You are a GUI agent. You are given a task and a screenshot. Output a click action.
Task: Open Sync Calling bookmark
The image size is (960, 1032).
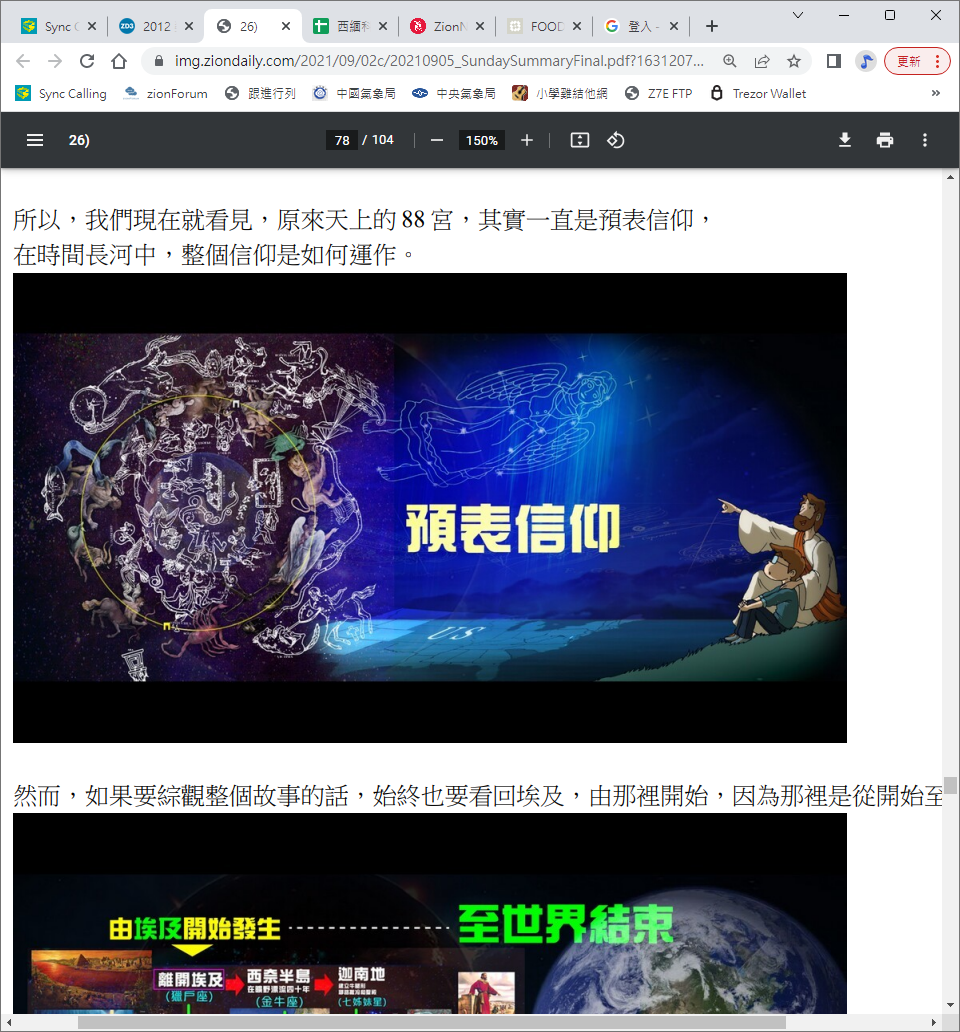61,93
